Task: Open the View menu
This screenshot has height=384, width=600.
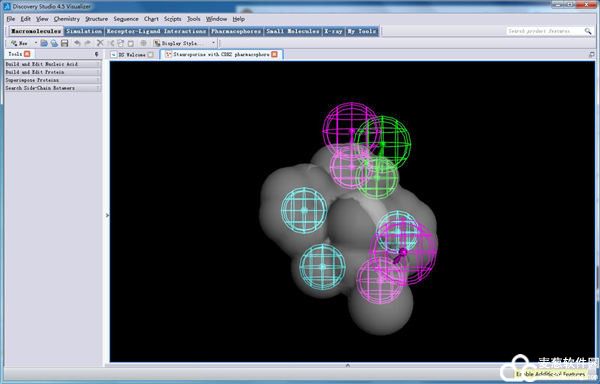Action: point(42,19)
